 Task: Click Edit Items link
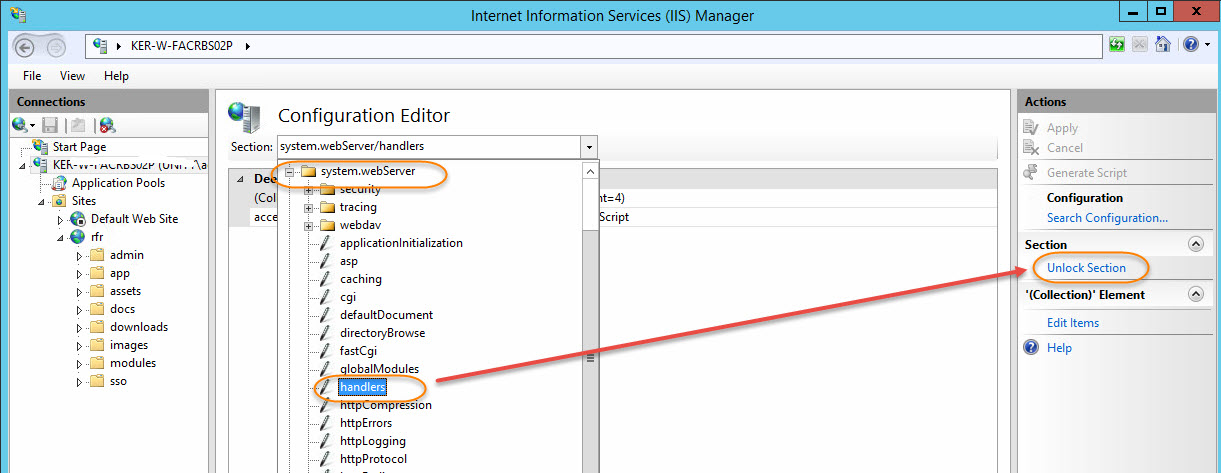pos(1073,323)
